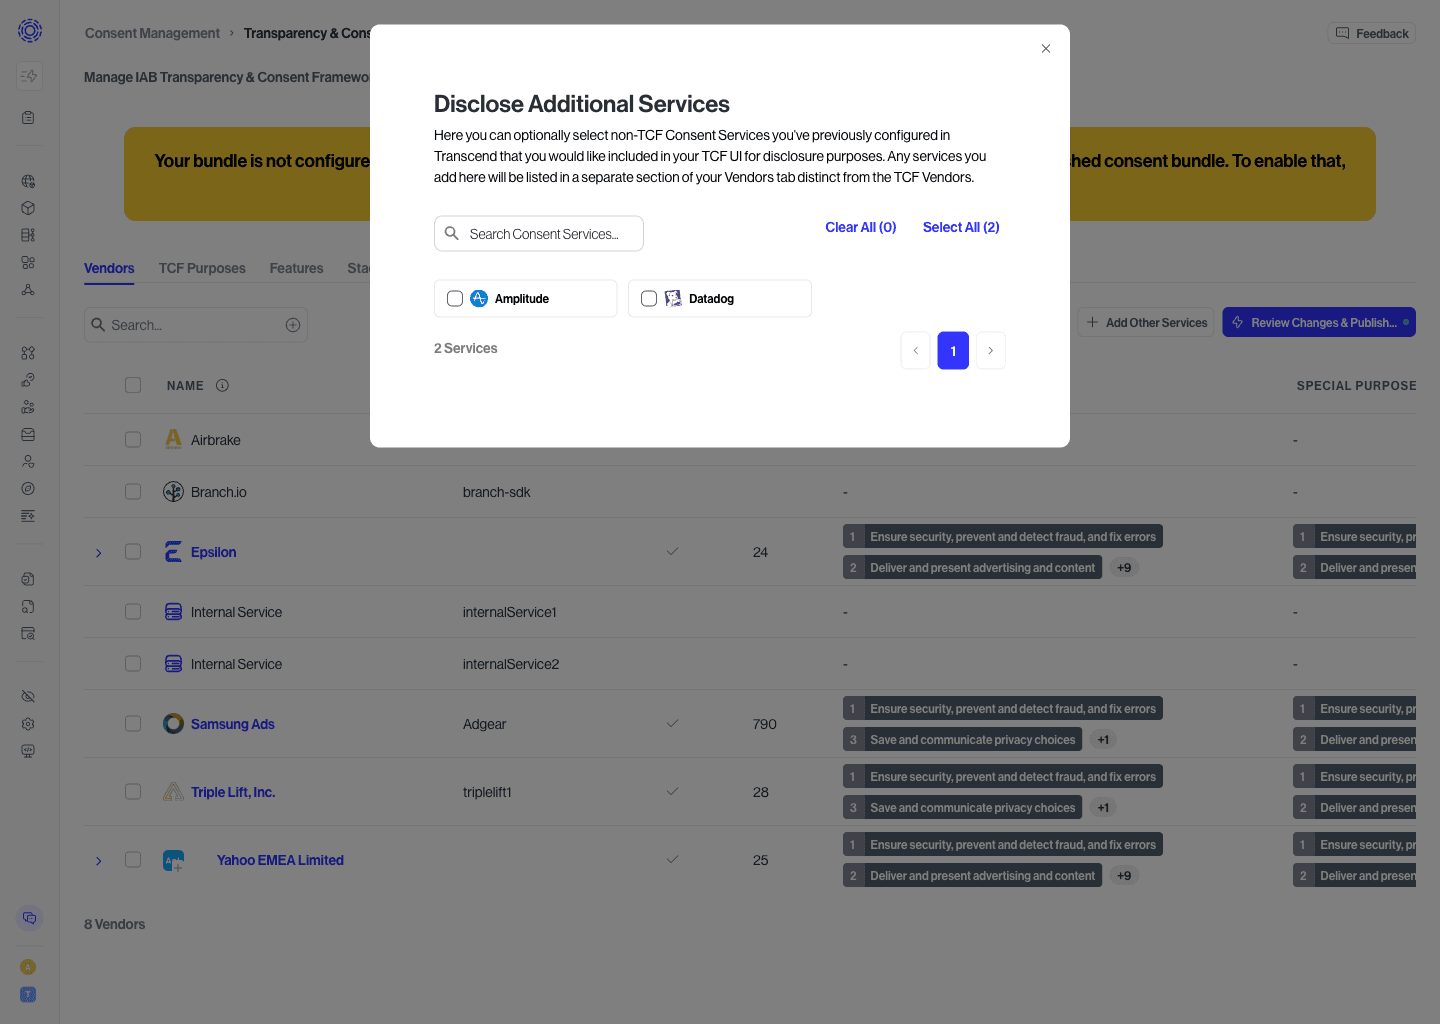Switch to the TCF Purposes tab
Image resolution: width=1440 pixels, height=1024 pixels.
pos(202,268)
